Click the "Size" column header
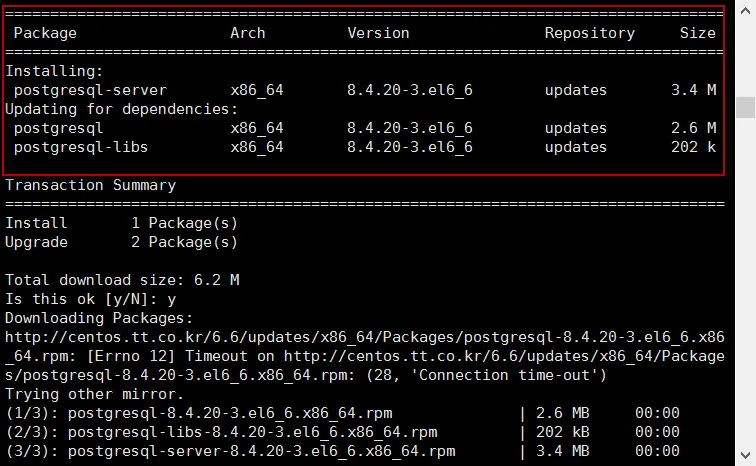Image resolution: width=756 pixels, height=466 pixels. pyautogui.click(x=698, y=33)
